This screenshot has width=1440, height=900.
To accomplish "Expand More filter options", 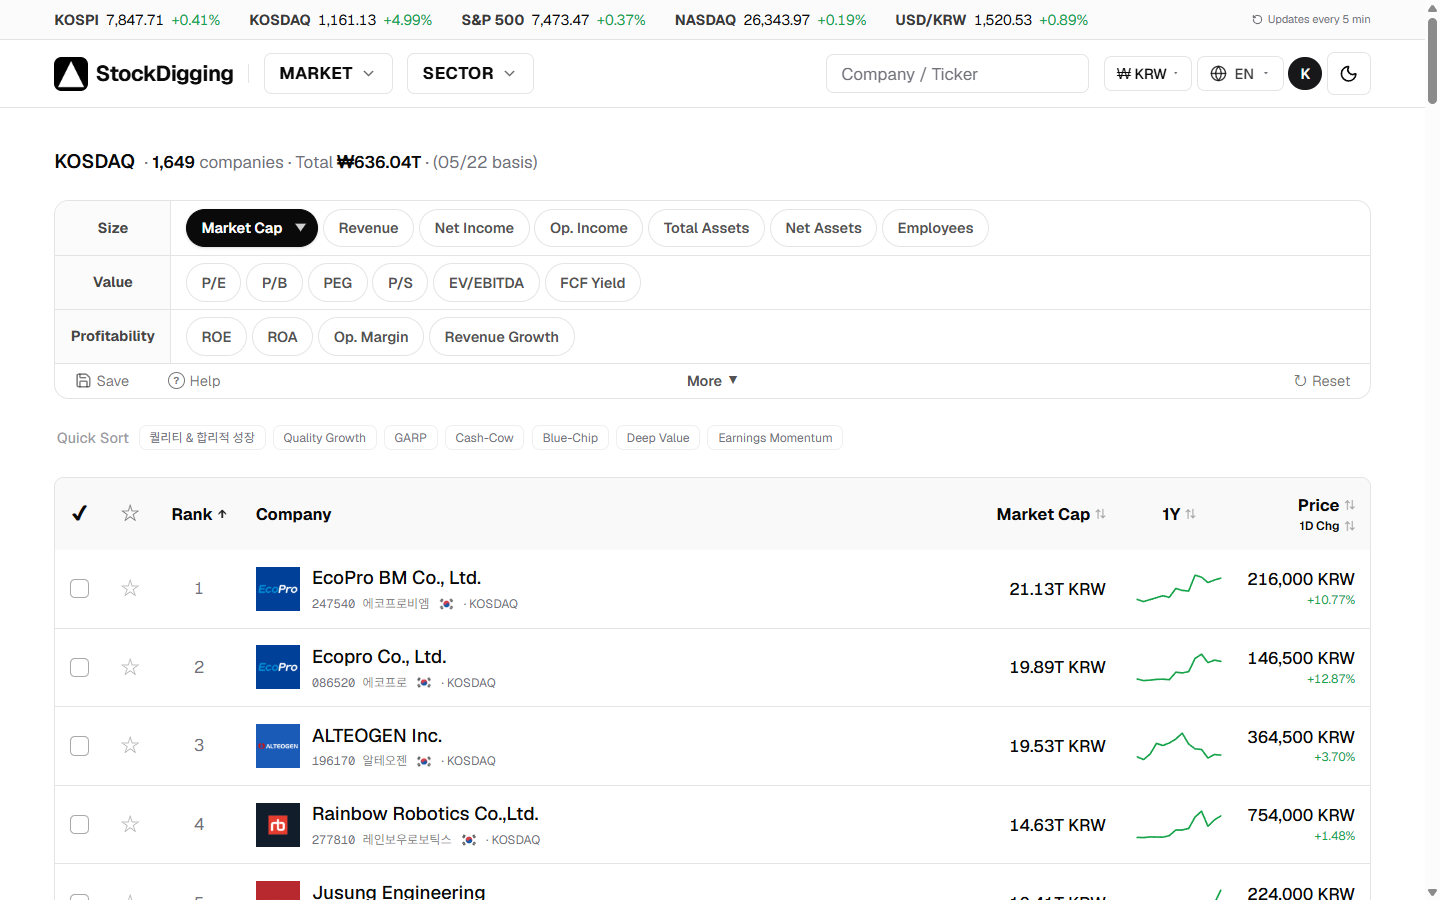I will [712, 381].
